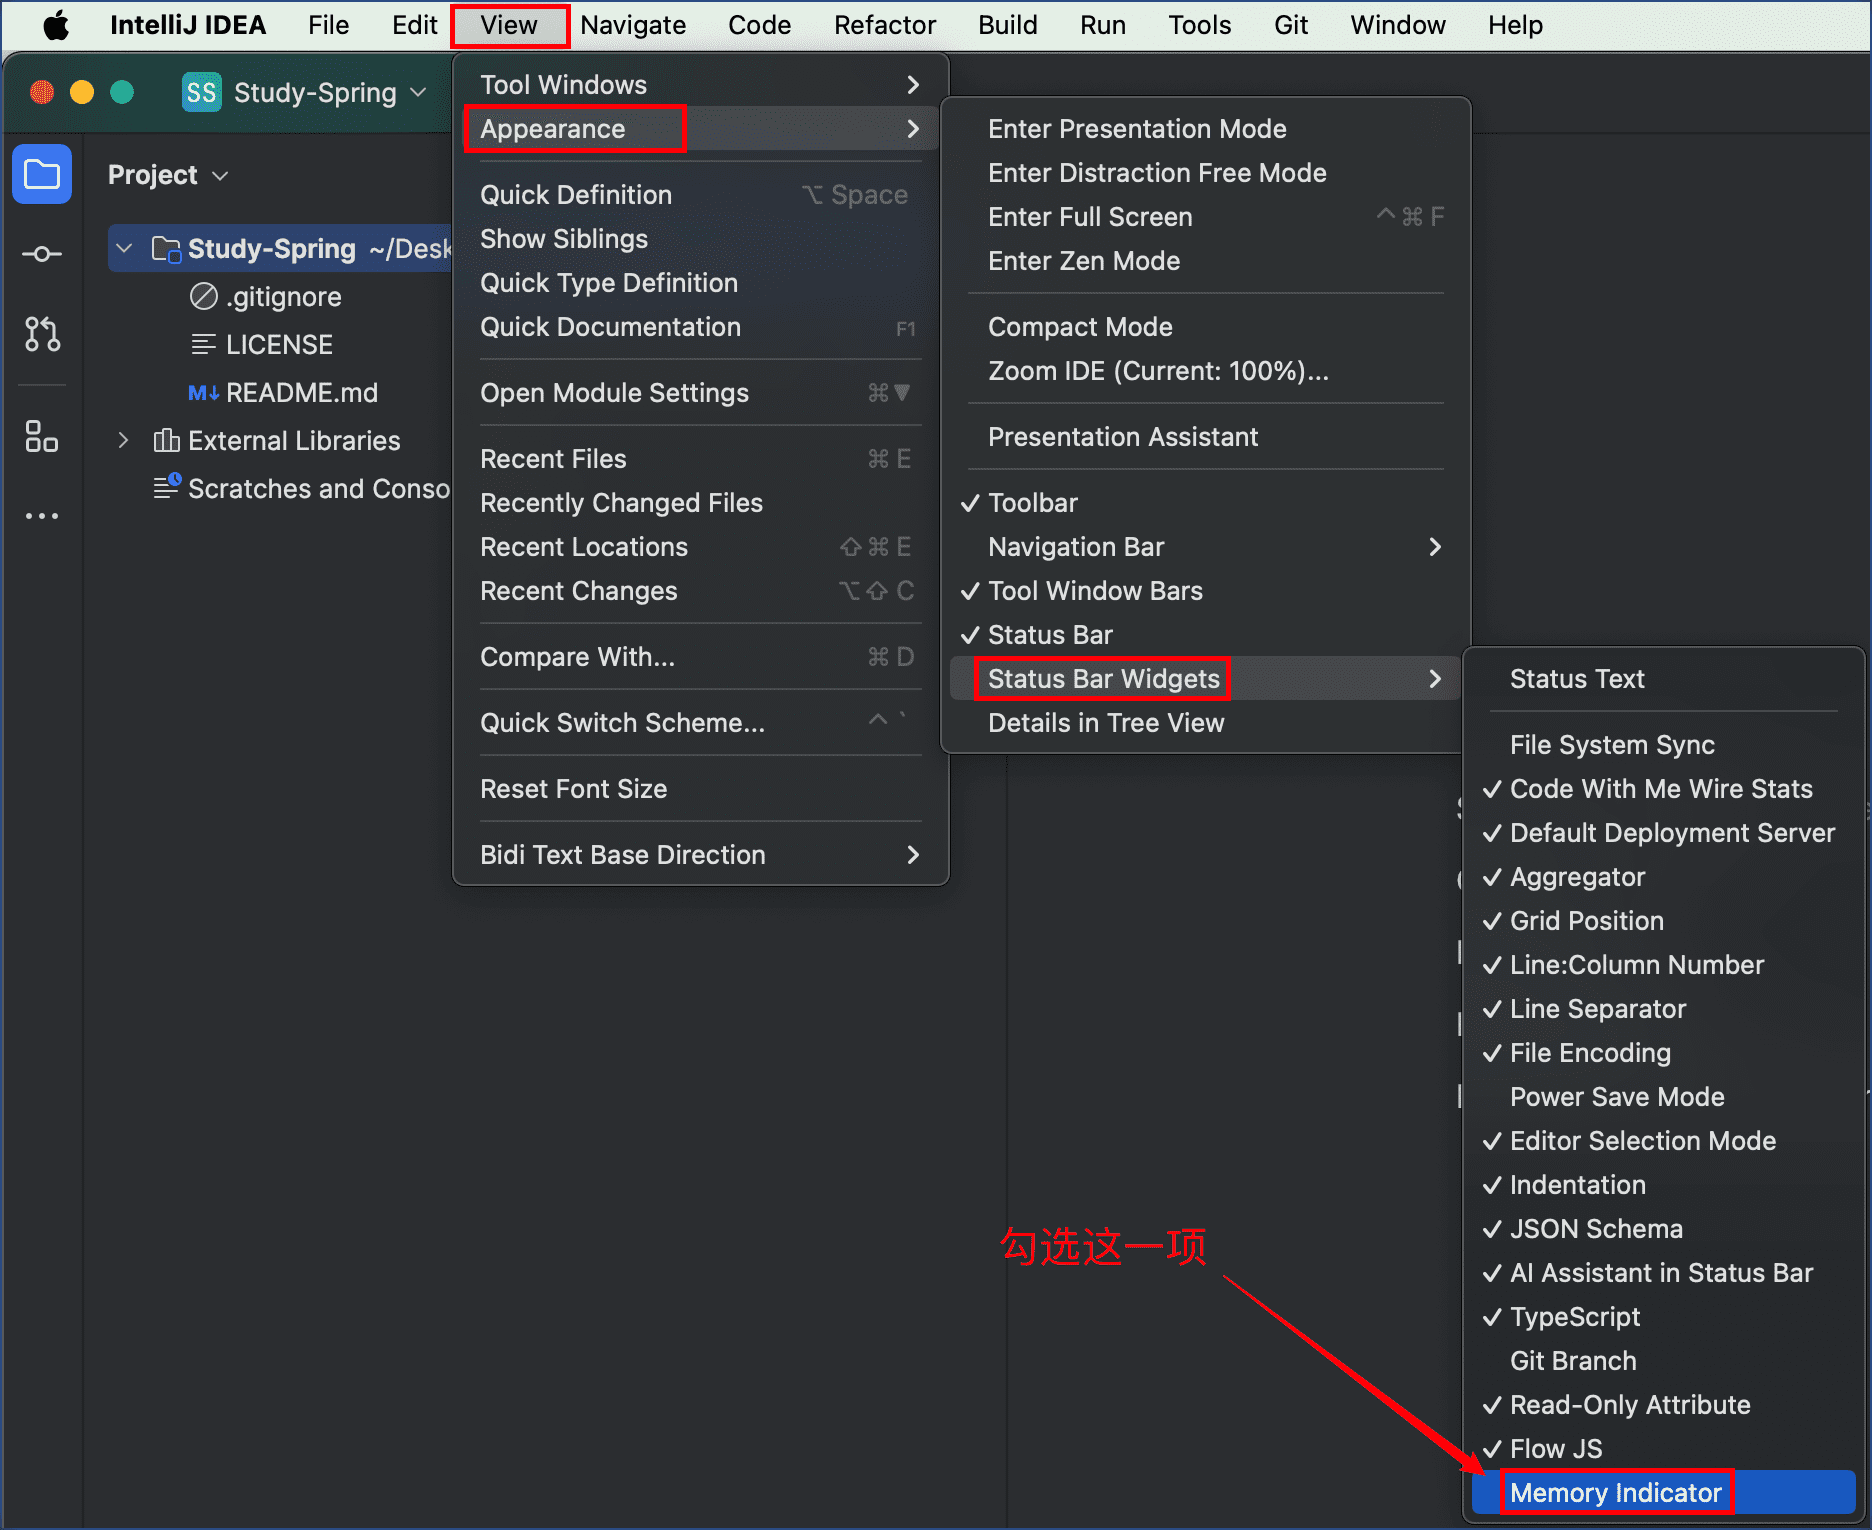Expand the Tool Windows submenu
Screen dimensions: 1872x1530
[x=700, y=85]
